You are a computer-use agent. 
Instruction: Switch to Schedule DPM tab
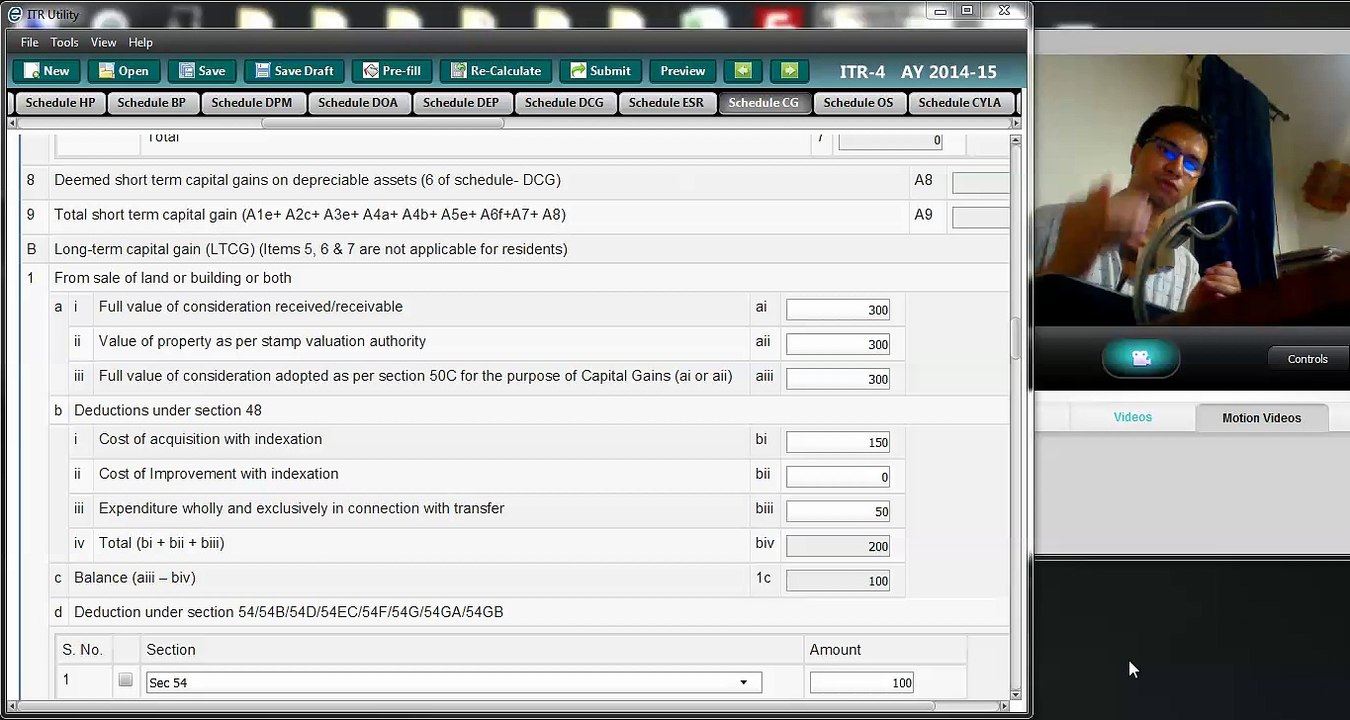(251, 103)
